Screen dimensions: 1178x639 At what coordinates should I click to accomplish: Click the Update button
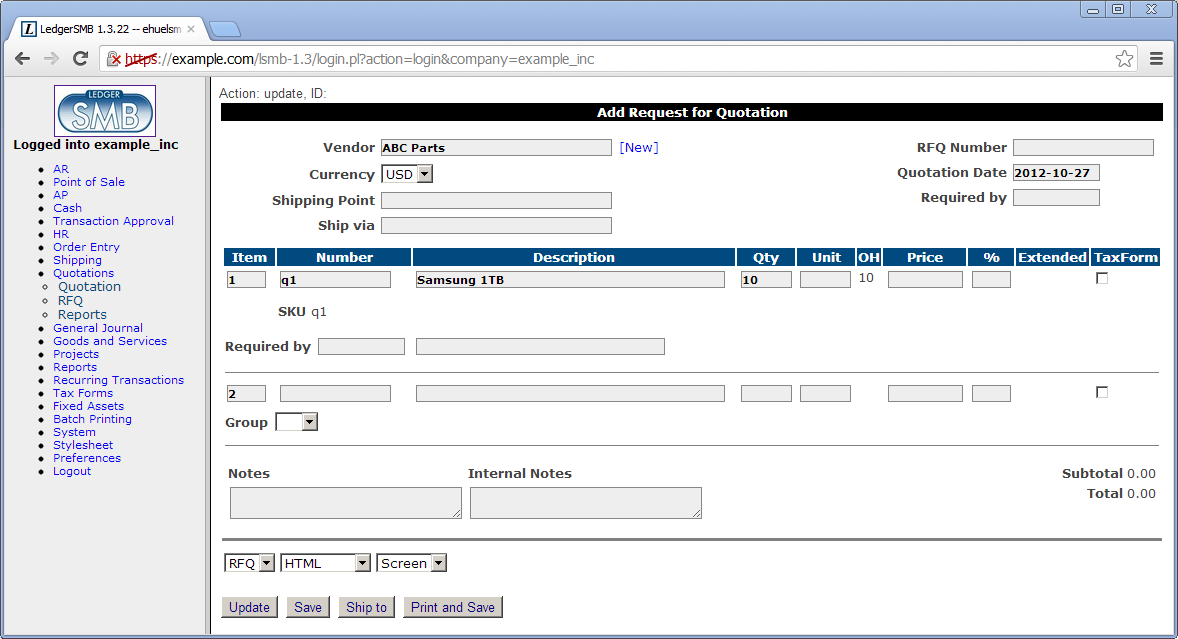pos(249,607)
